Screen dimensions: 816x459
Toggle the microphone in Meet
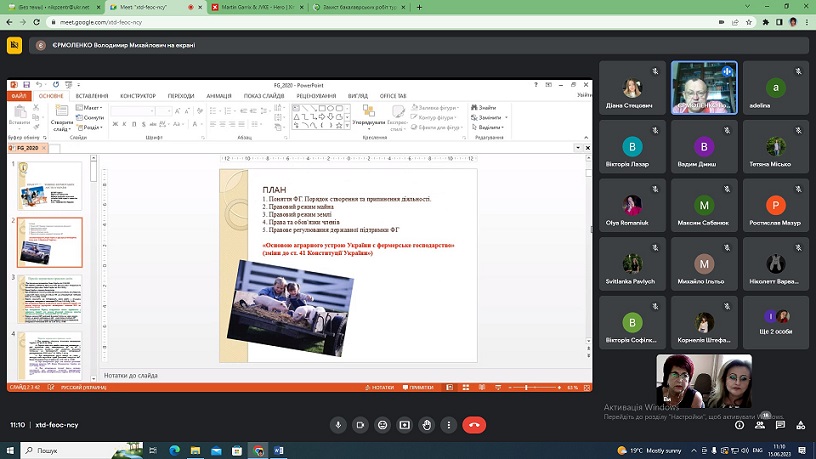(x=338, y=425)
